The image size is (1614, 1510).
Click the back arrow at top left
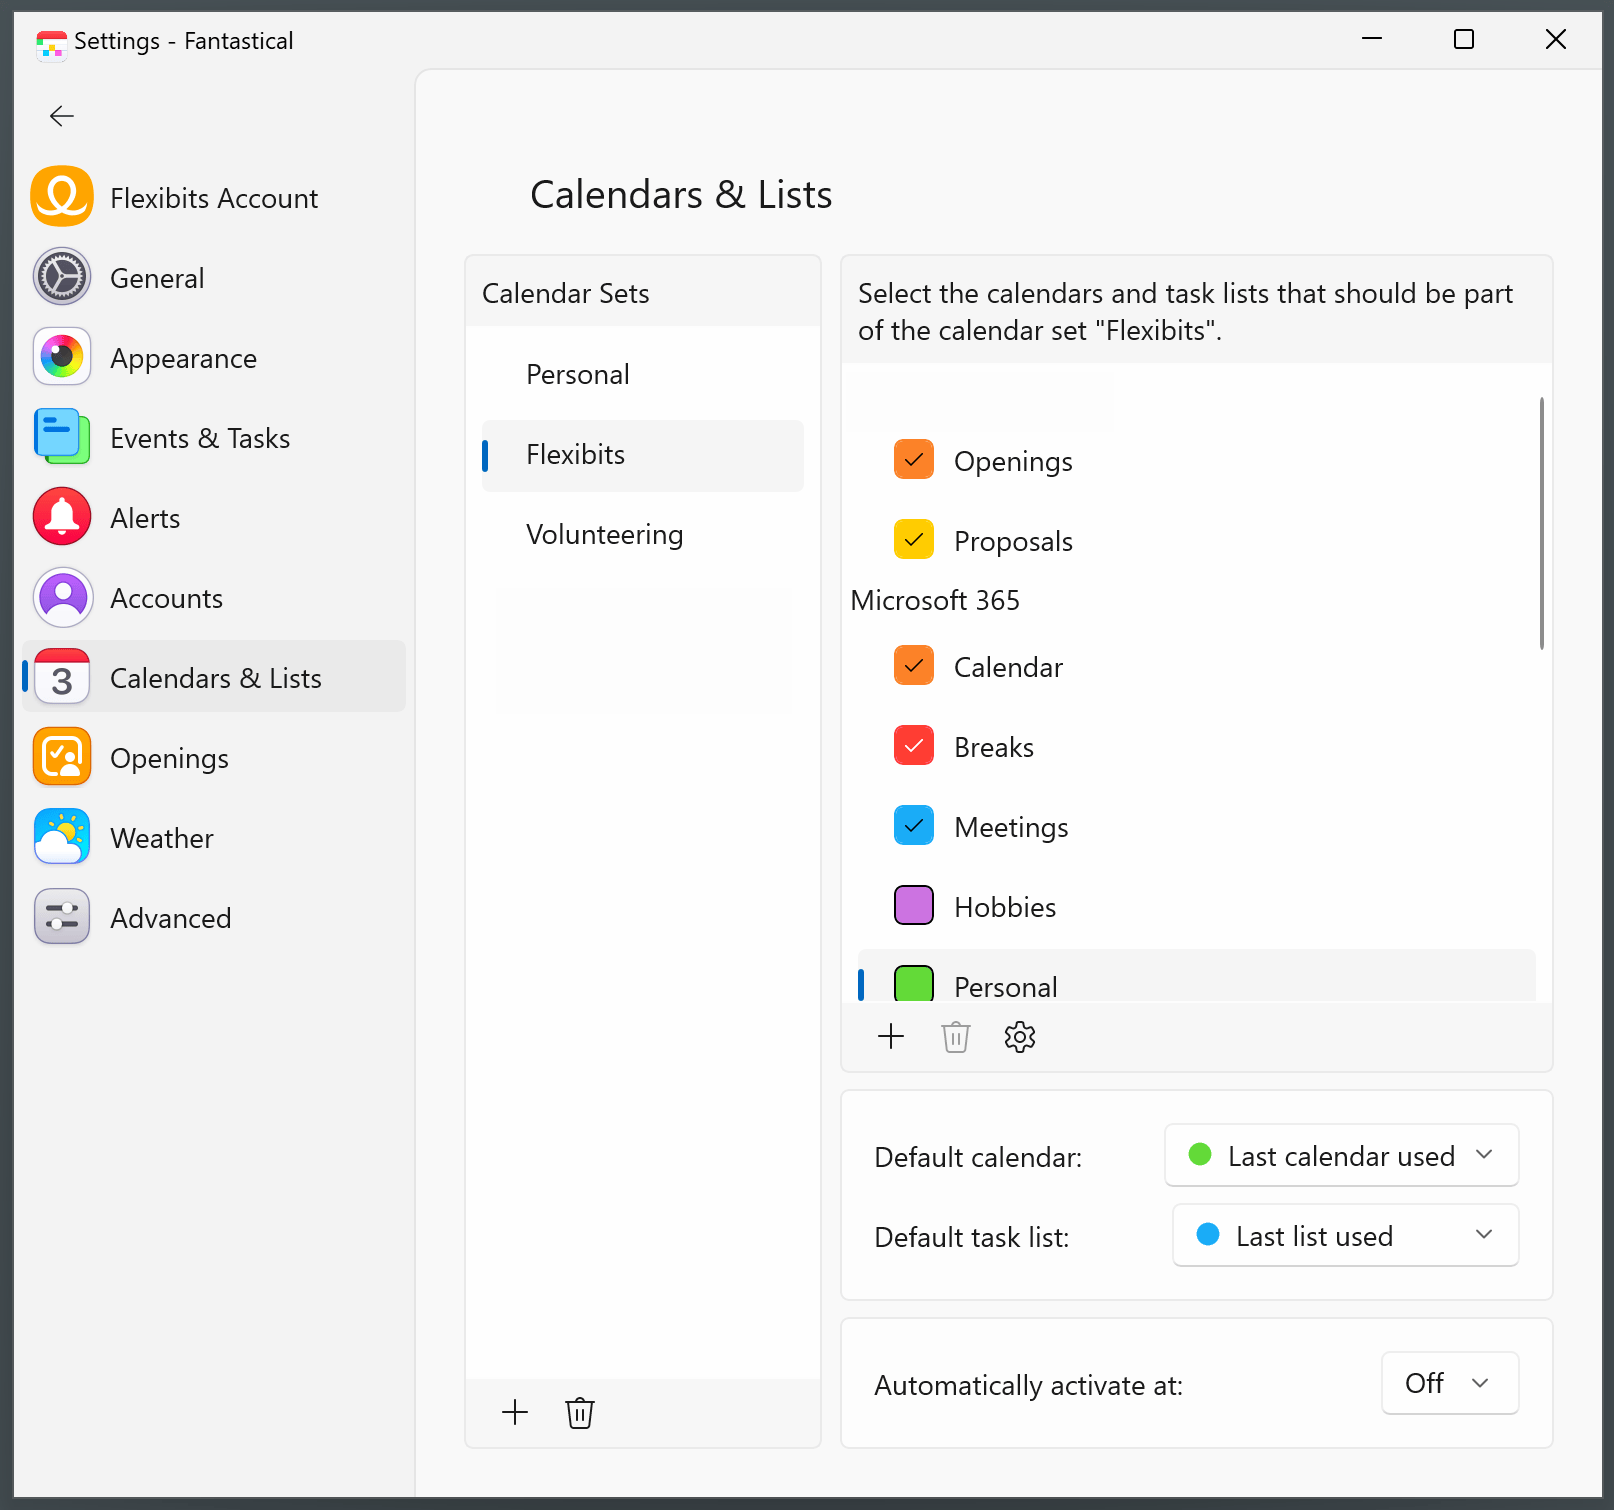click(x=62, y=116)
